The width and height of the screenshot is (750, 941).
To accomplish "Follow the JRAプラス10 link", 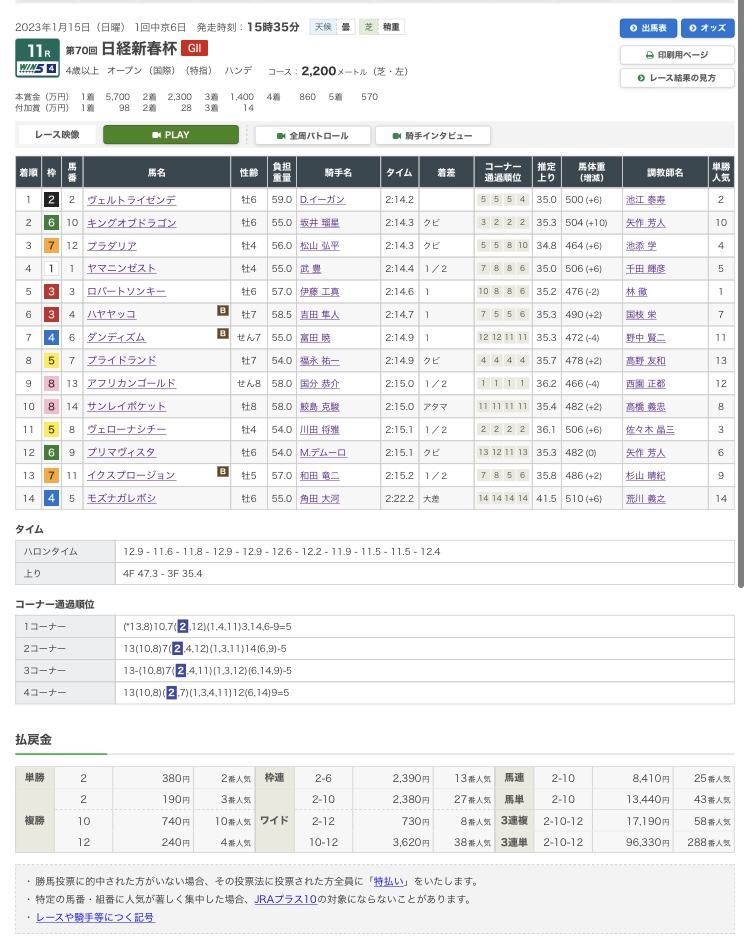I will coord(286,899).
